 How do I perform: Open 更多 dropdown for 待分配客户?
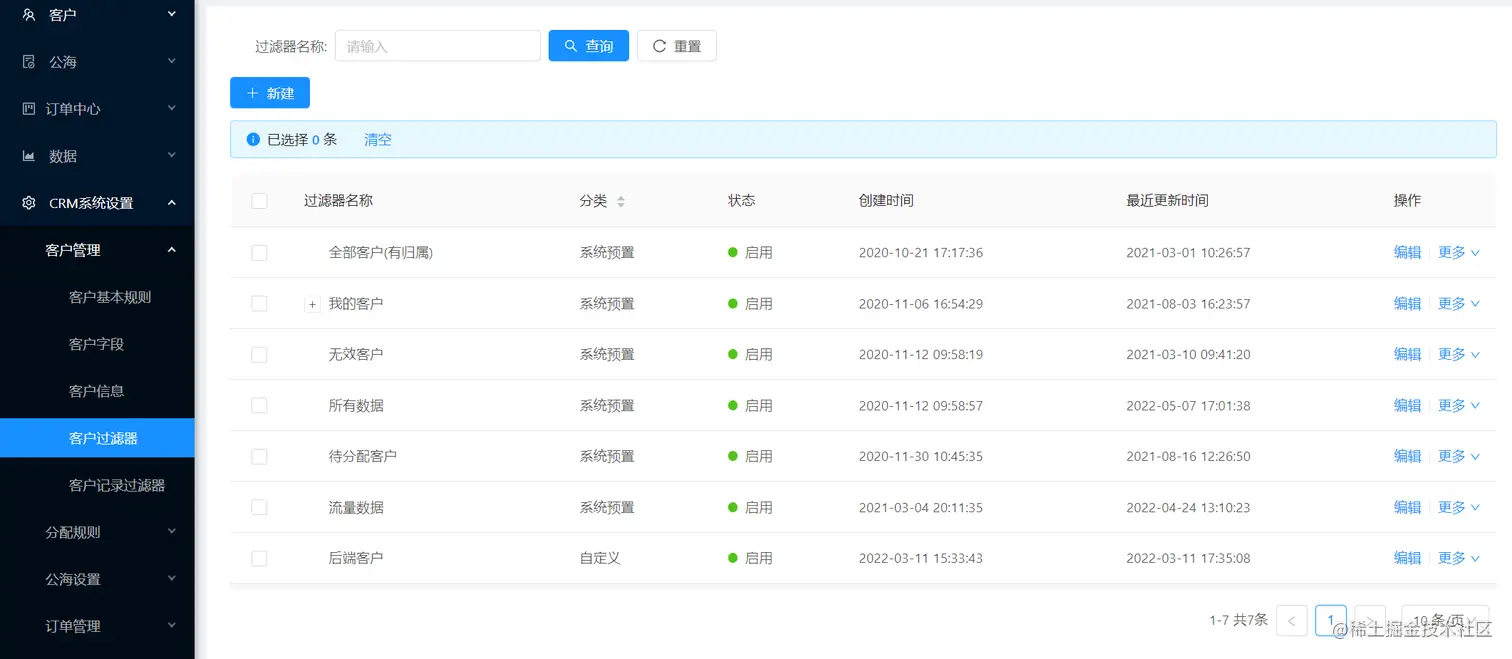[1459, 456]
